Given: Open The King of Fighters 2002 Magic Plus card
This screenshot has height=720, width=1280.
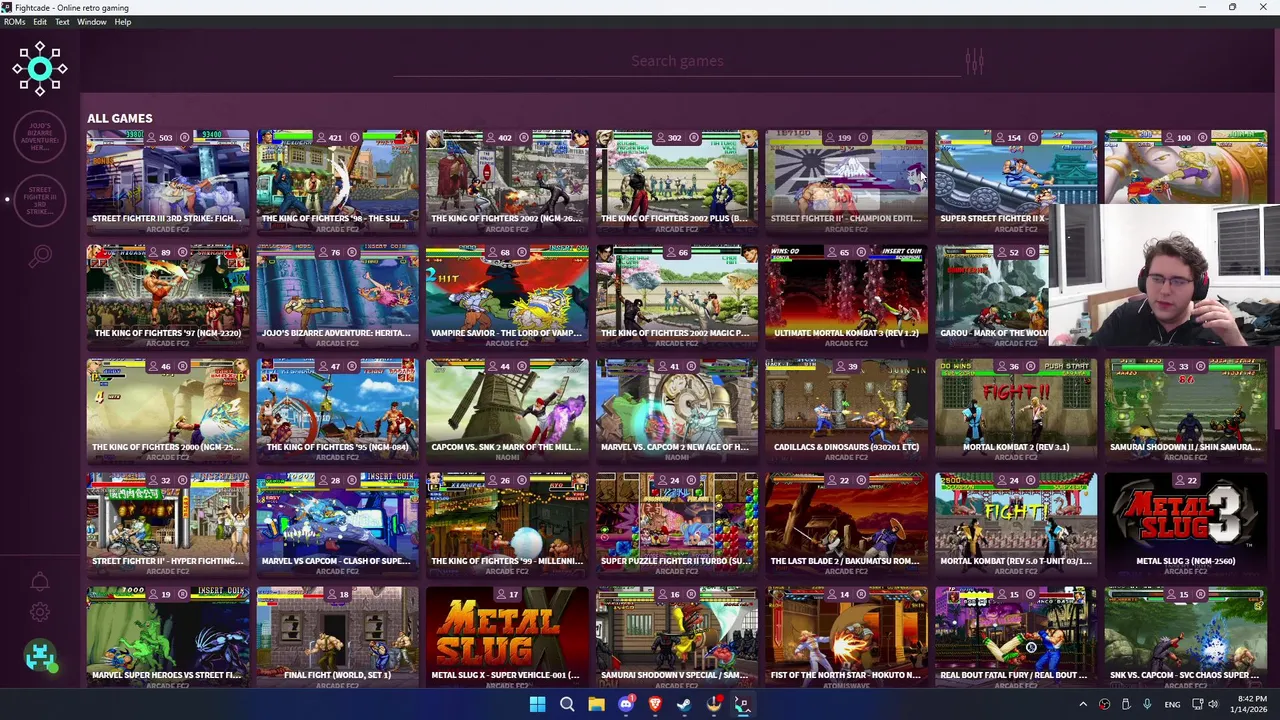Looking at the screenshot, I should [677, 296].
